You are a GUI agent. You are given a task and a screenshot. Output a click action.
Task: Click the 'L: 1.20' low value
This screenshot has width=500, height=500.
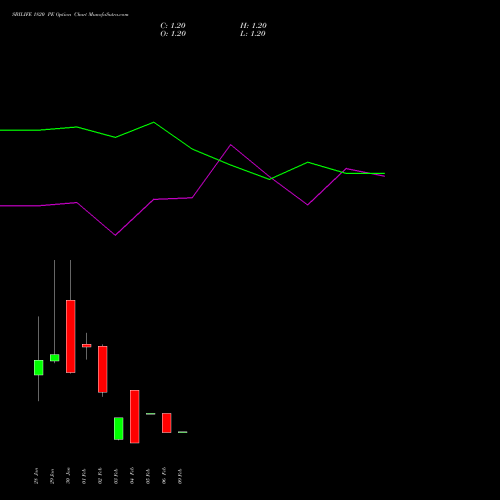coord(253,34)
